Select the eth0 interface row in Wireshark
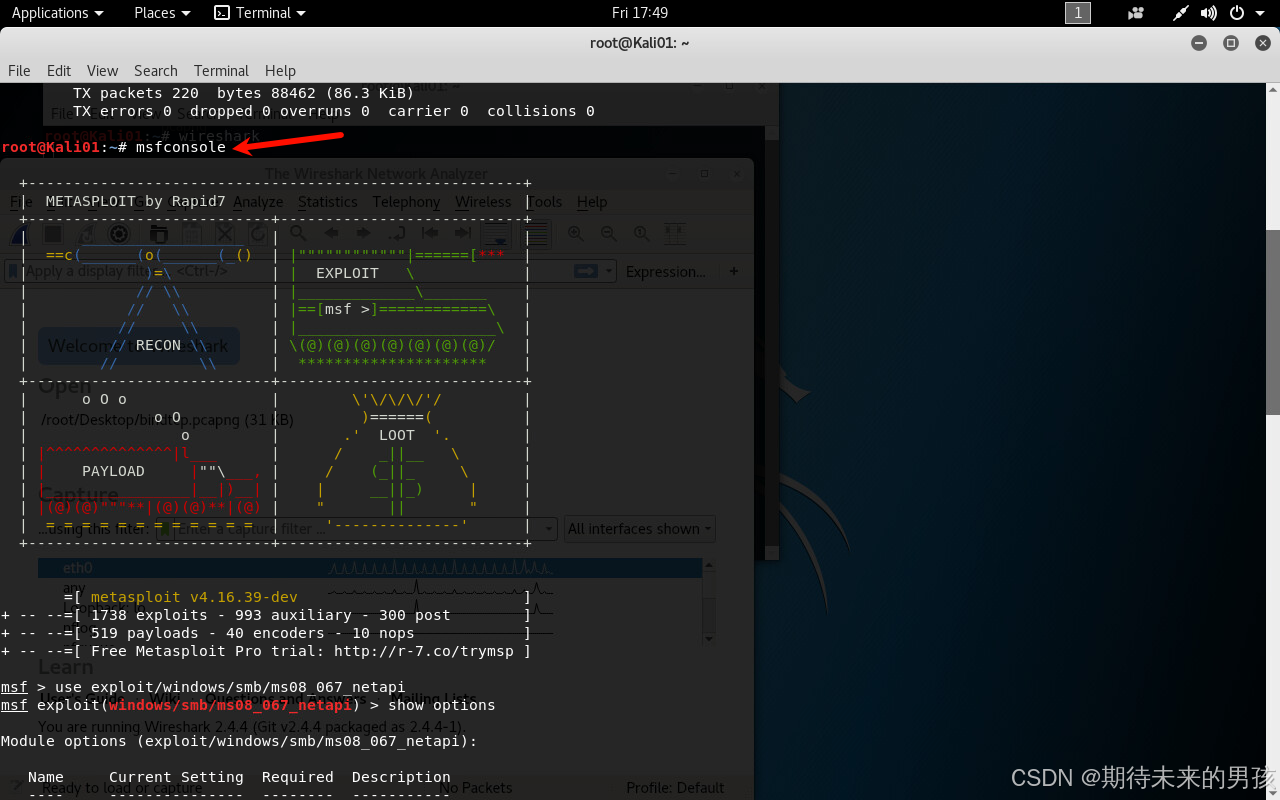This screenshot has height=800, width=1280. pyautogui.click(x=370, y=568)
